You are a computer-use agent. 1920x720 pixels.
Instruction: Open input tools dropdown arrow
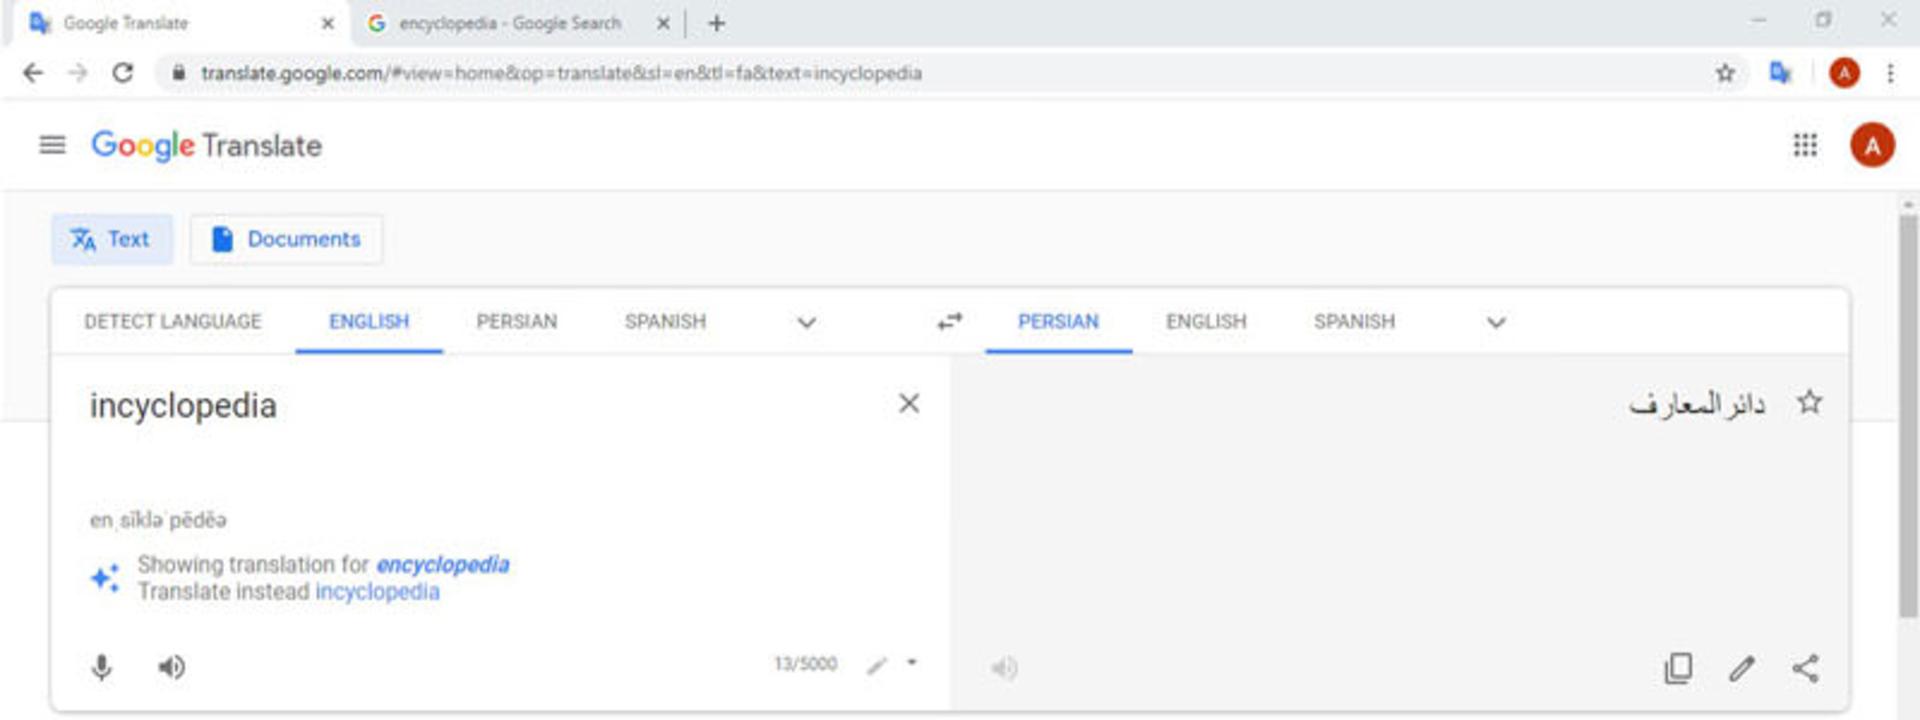(x=911, y=662)
